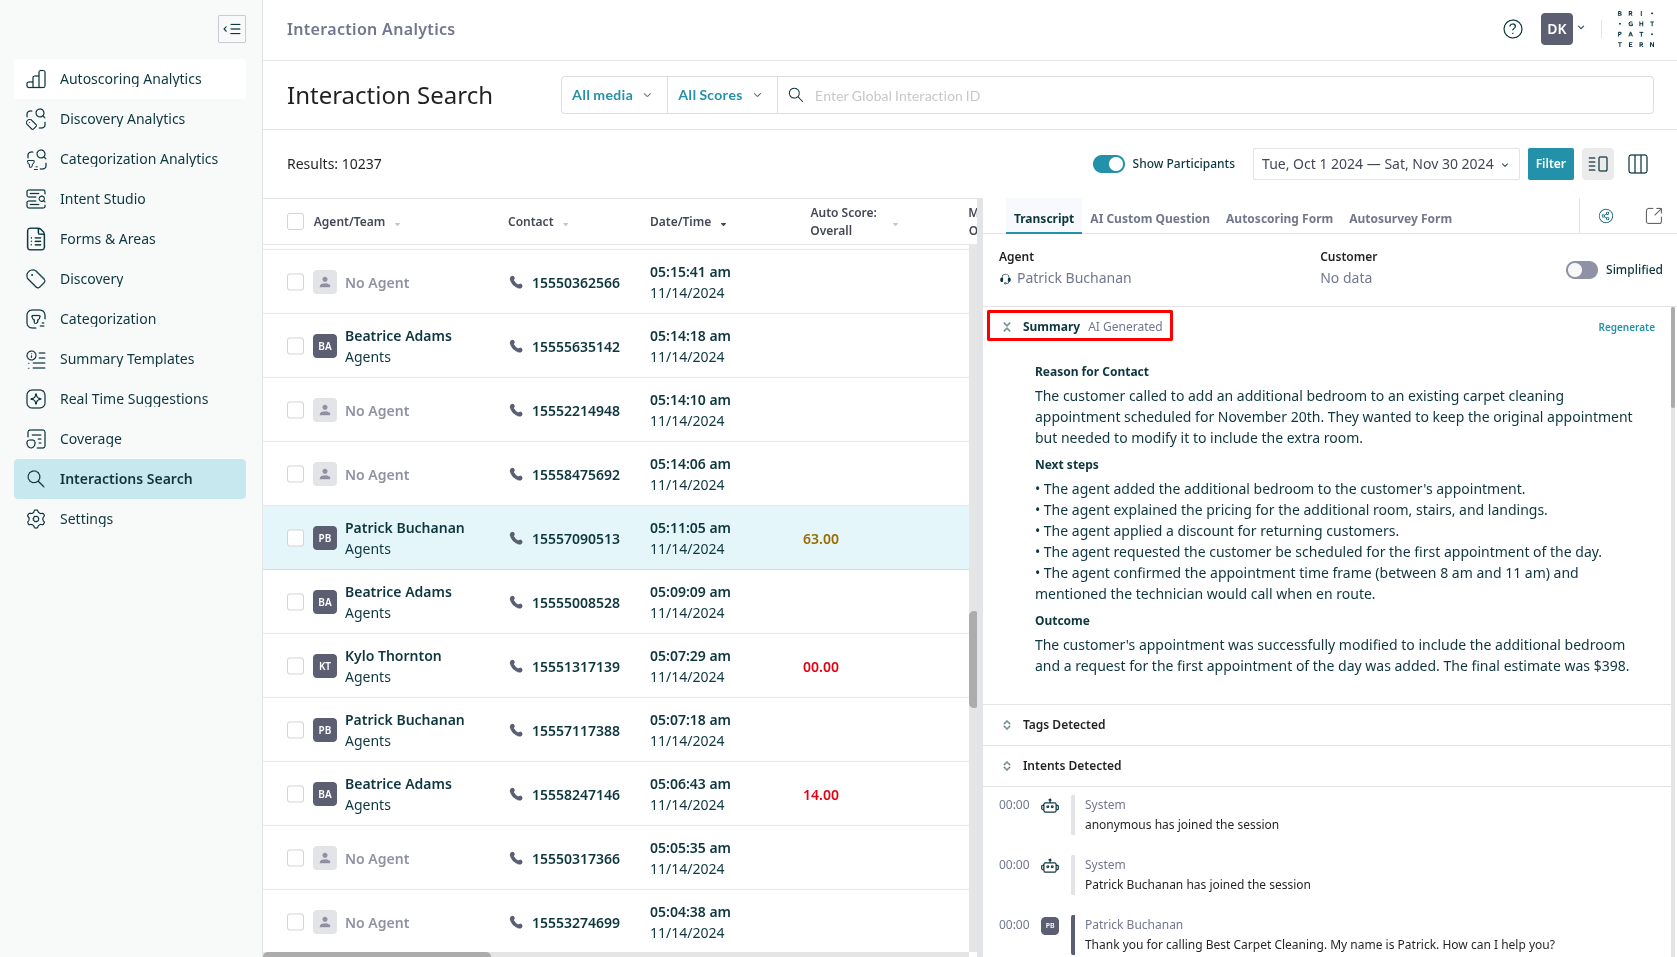Open the All media dropdown
Image resolution: width=1677 pixels, height=957 pixels.
[x=612, y=95]
